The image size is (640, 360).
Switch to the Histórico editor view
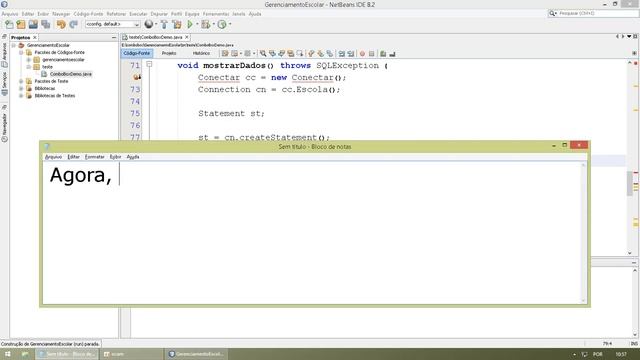pyautogui.click(x=201, y=53)
